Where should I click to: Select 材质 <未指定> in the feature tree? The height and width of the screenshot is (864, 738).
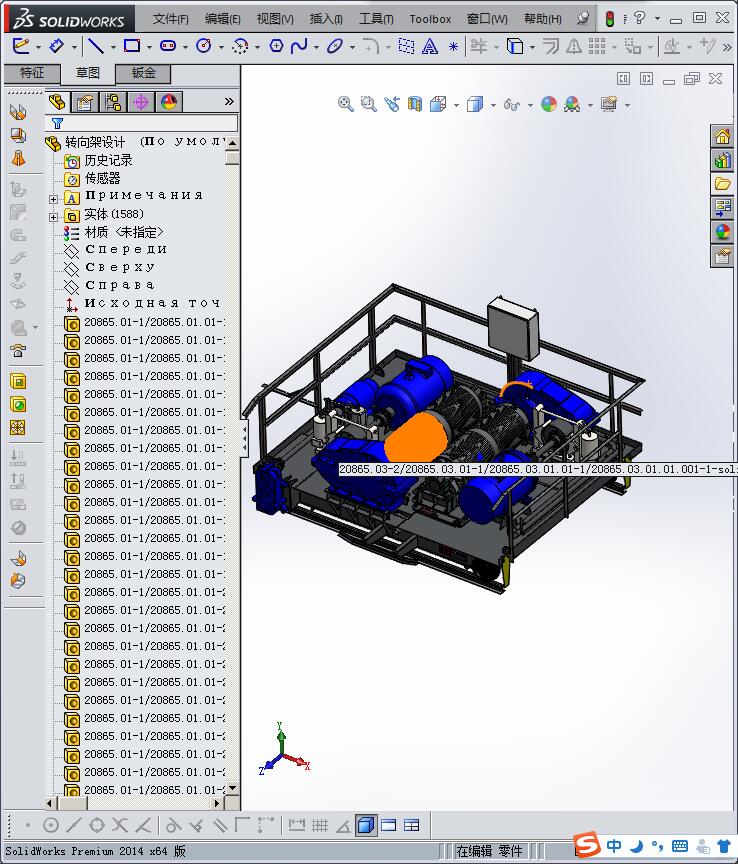pos(124,233)
